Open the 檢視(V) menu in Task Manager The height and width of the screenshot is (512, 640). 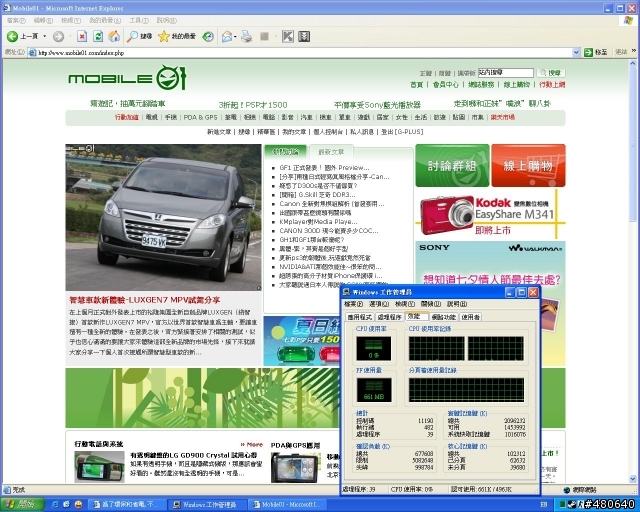405,304
